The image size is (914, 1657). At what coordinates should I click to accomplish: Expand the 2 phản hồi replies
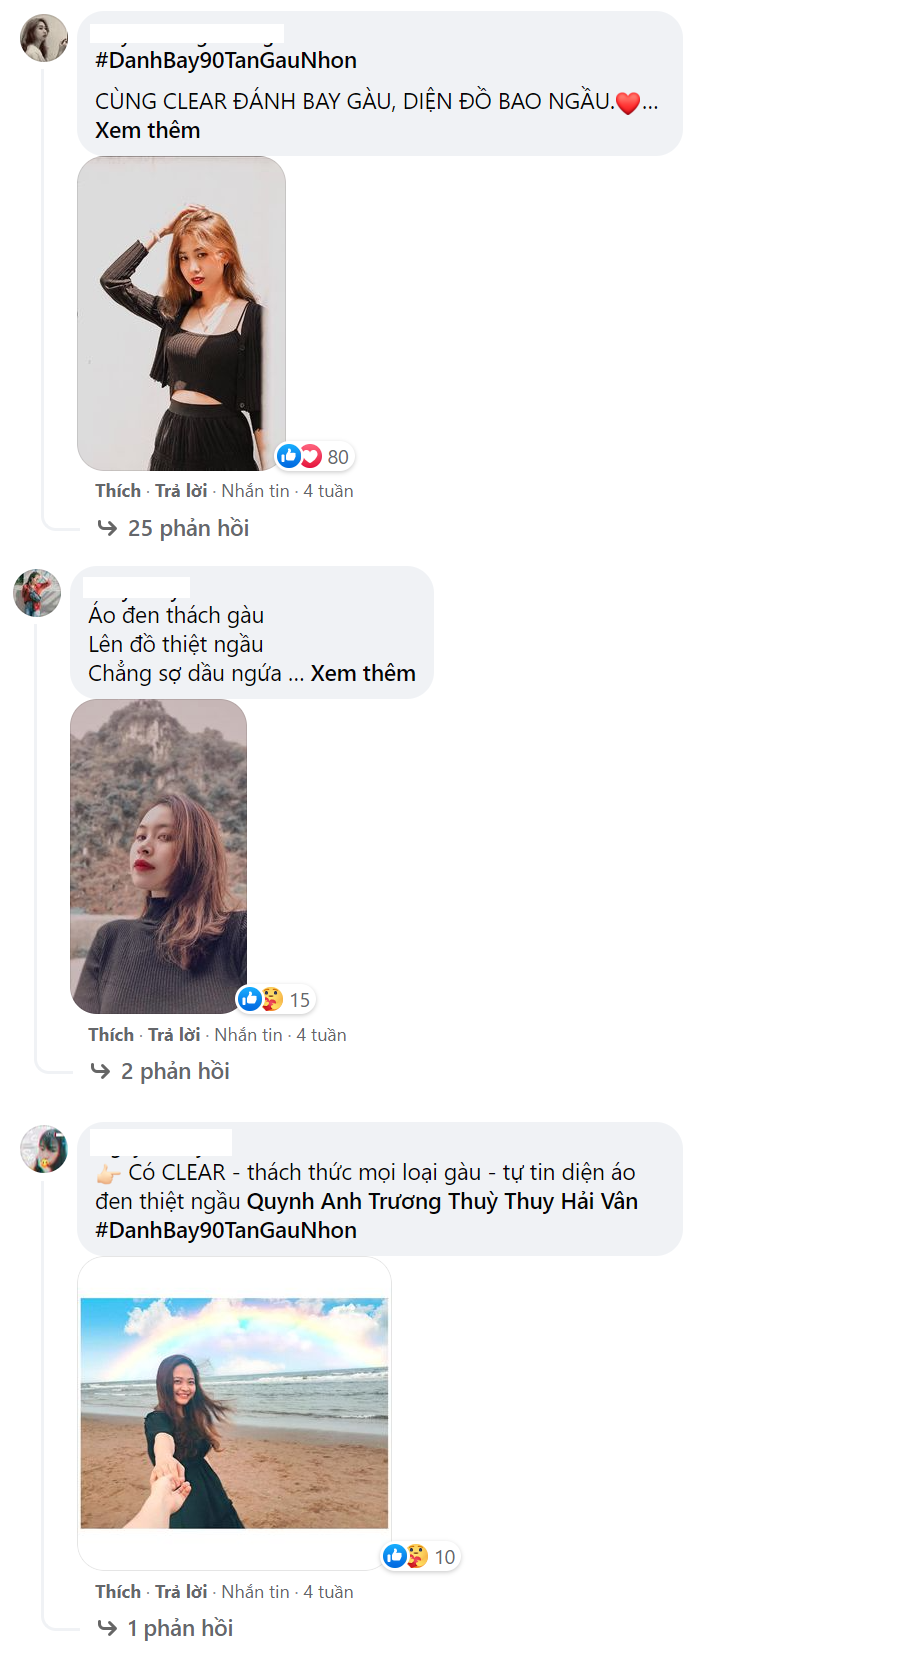click(x=175, y=1072)
